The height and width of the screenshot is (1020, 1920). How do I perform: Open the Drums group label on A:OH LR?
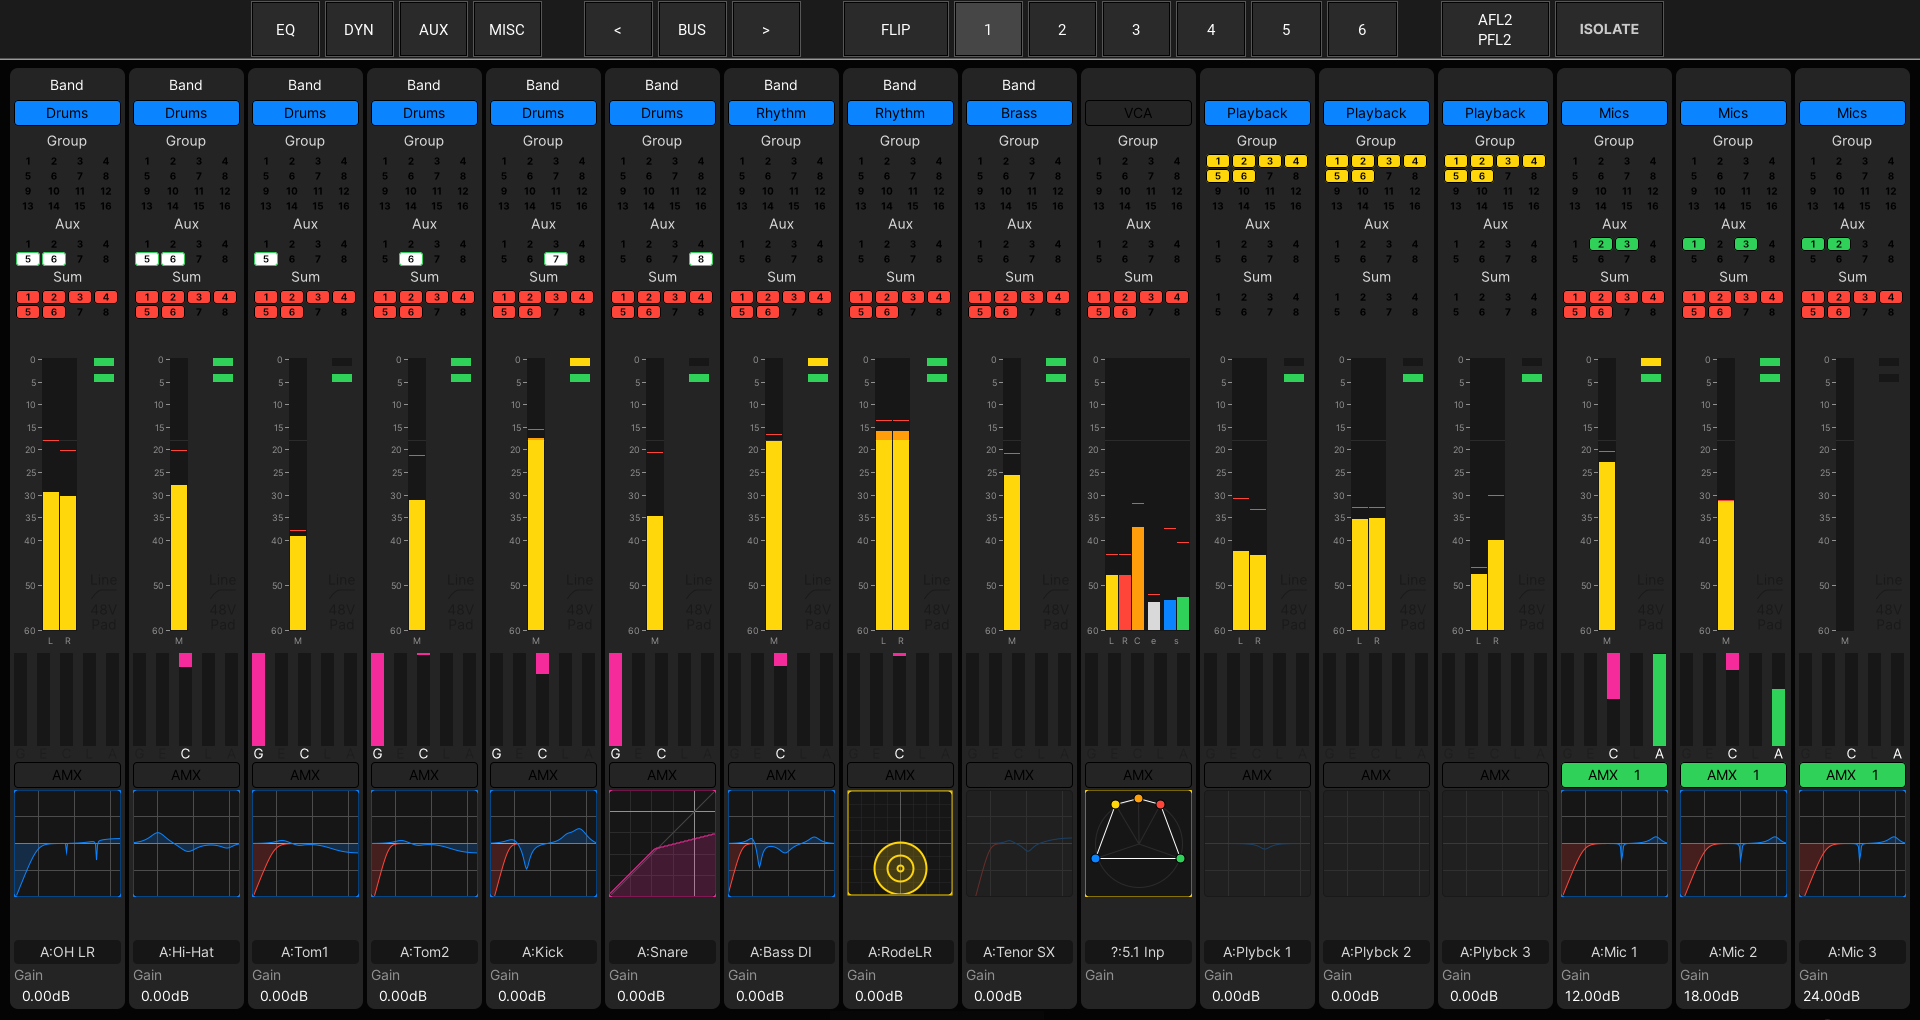(67, 113)
